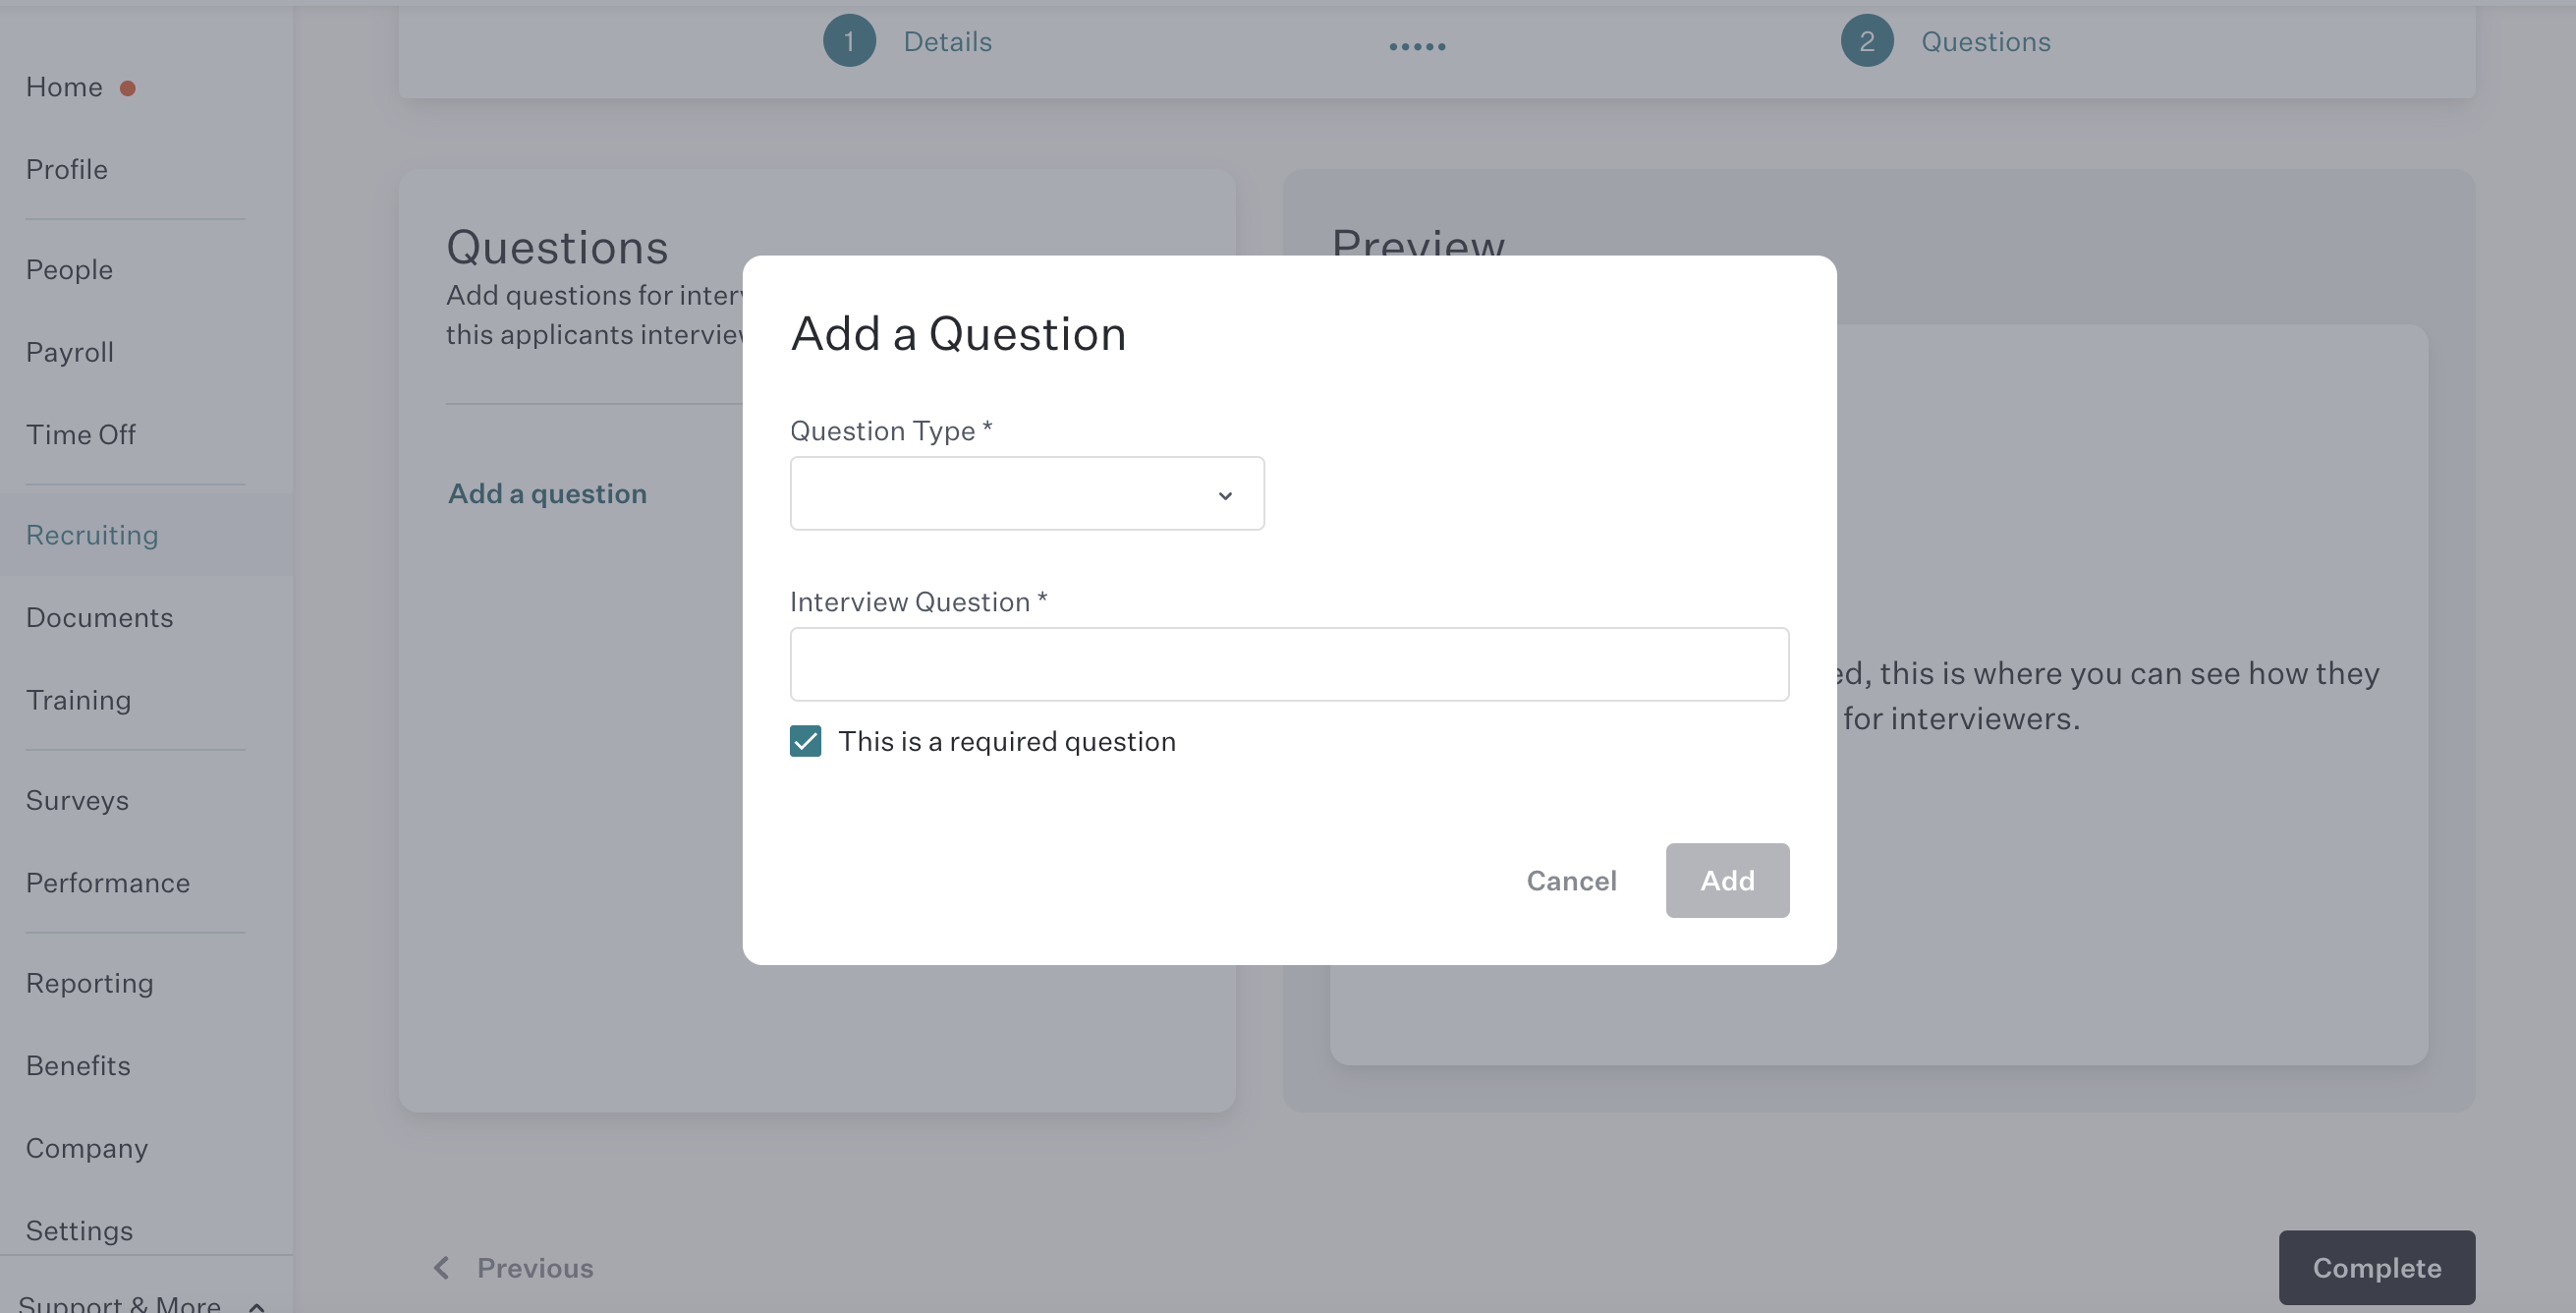Click the Add a question link
2576x1313 pixels.
point(547,493)
